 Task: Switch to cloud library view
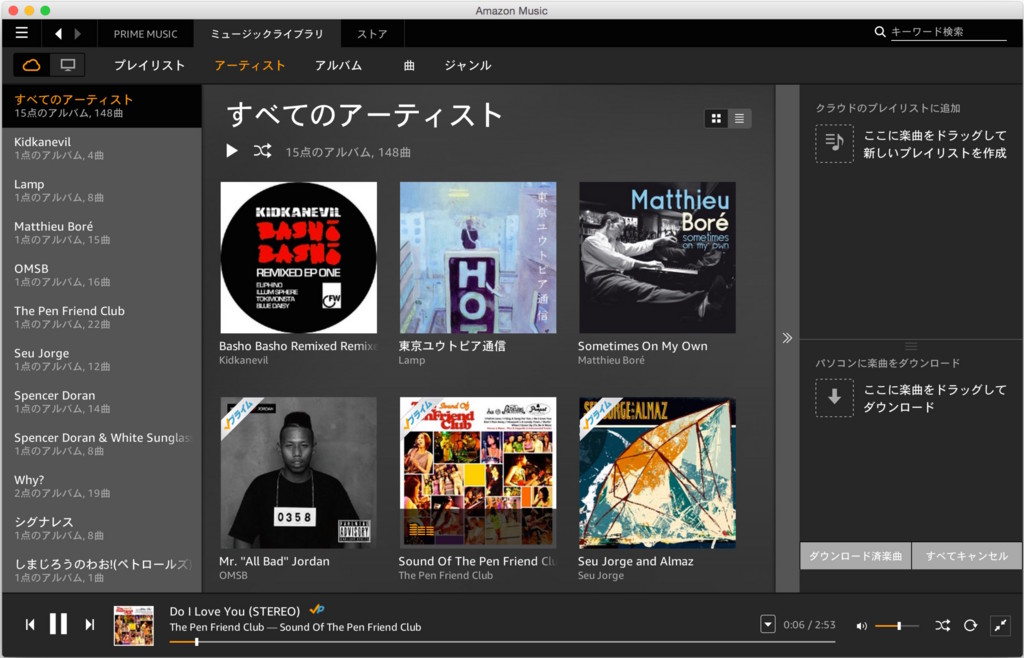pos(31,65)
